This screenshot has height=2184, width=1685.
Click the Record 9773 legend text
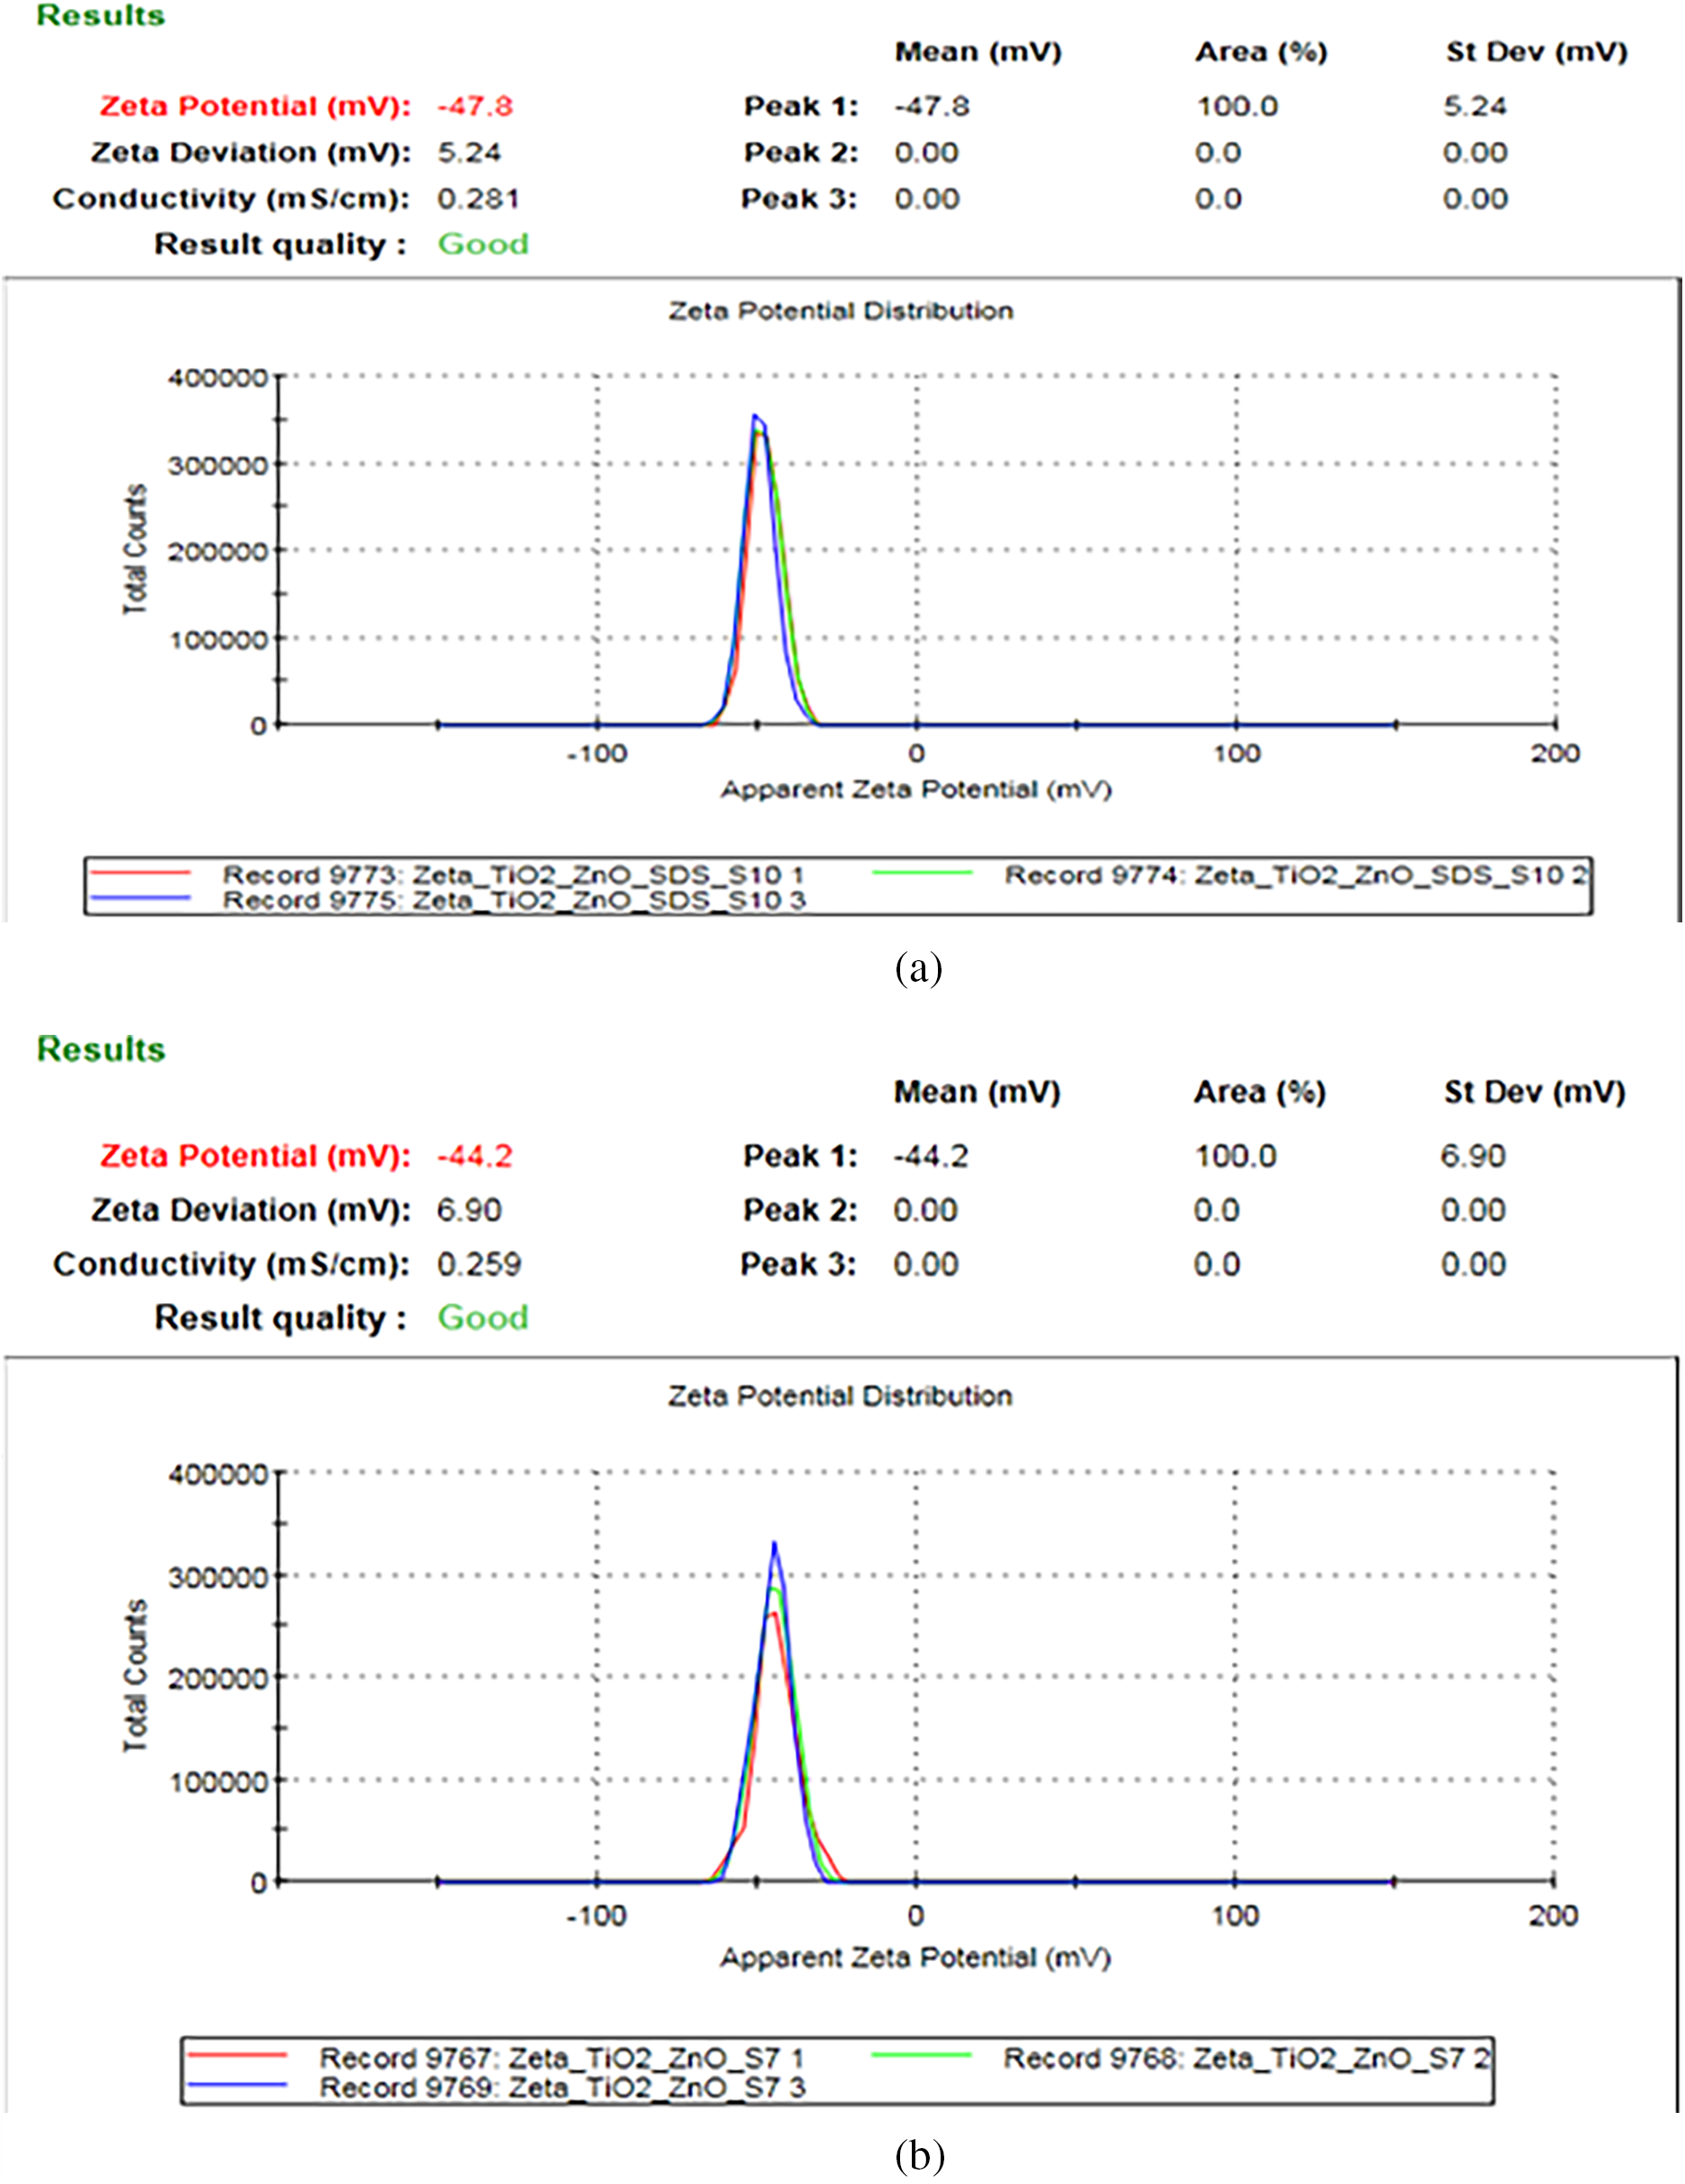(x=513, y=875)
